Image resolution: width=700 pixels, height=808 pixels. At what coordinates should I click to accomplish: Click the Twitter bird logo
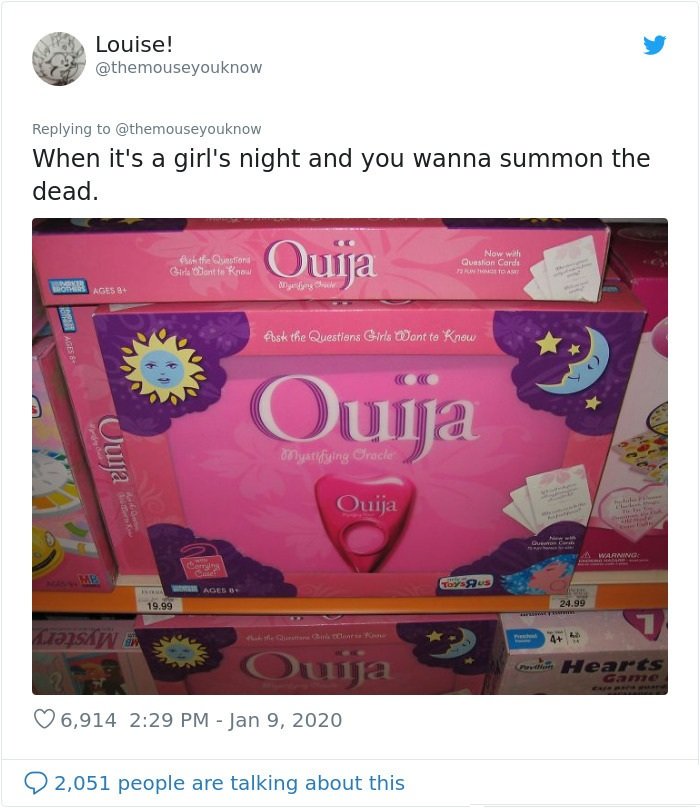pyautogui.click(x=655, y=45)
